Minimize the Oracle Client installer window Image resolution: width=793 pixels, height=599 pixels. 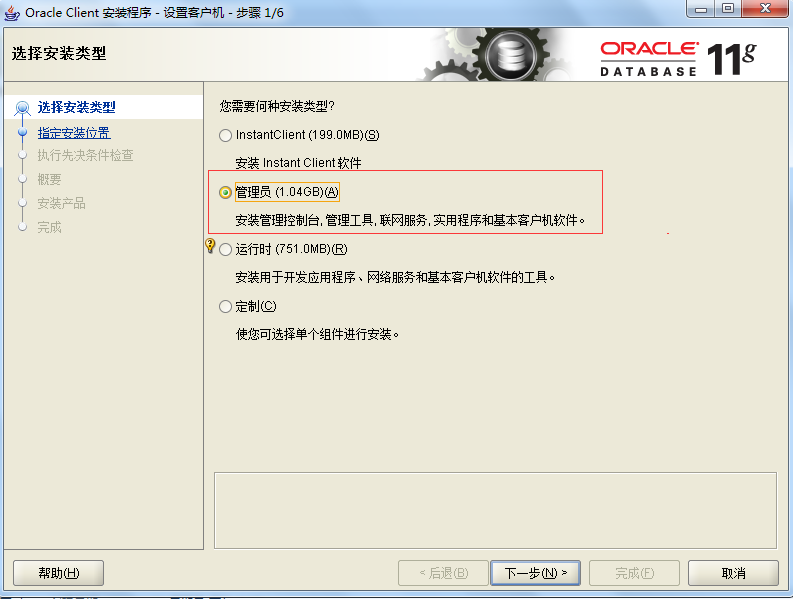(700, 9)
